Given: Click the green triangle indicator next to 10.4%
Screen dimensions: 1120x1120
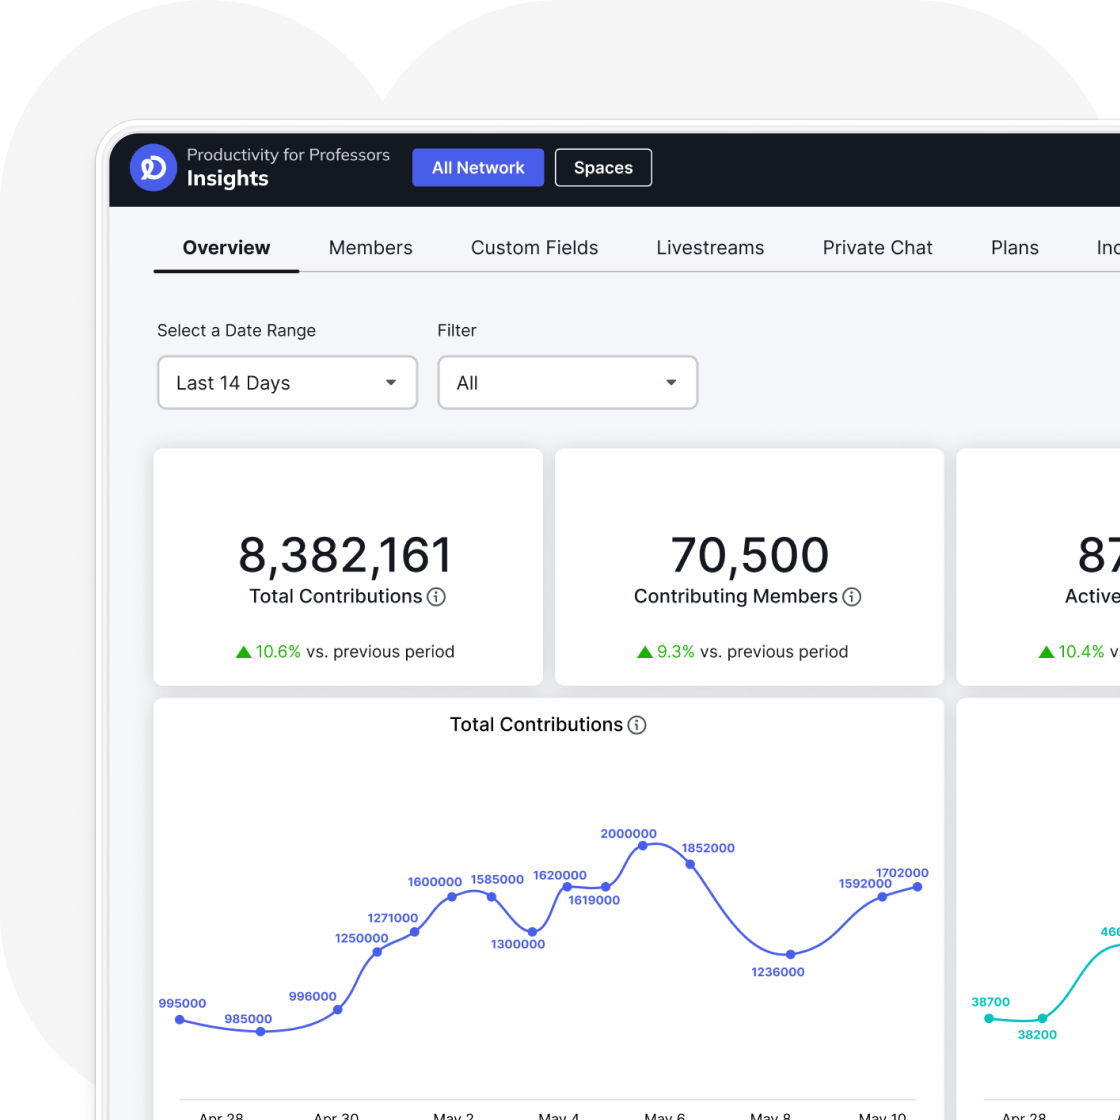Looking at the screenshot, I should click(1048, 652).
